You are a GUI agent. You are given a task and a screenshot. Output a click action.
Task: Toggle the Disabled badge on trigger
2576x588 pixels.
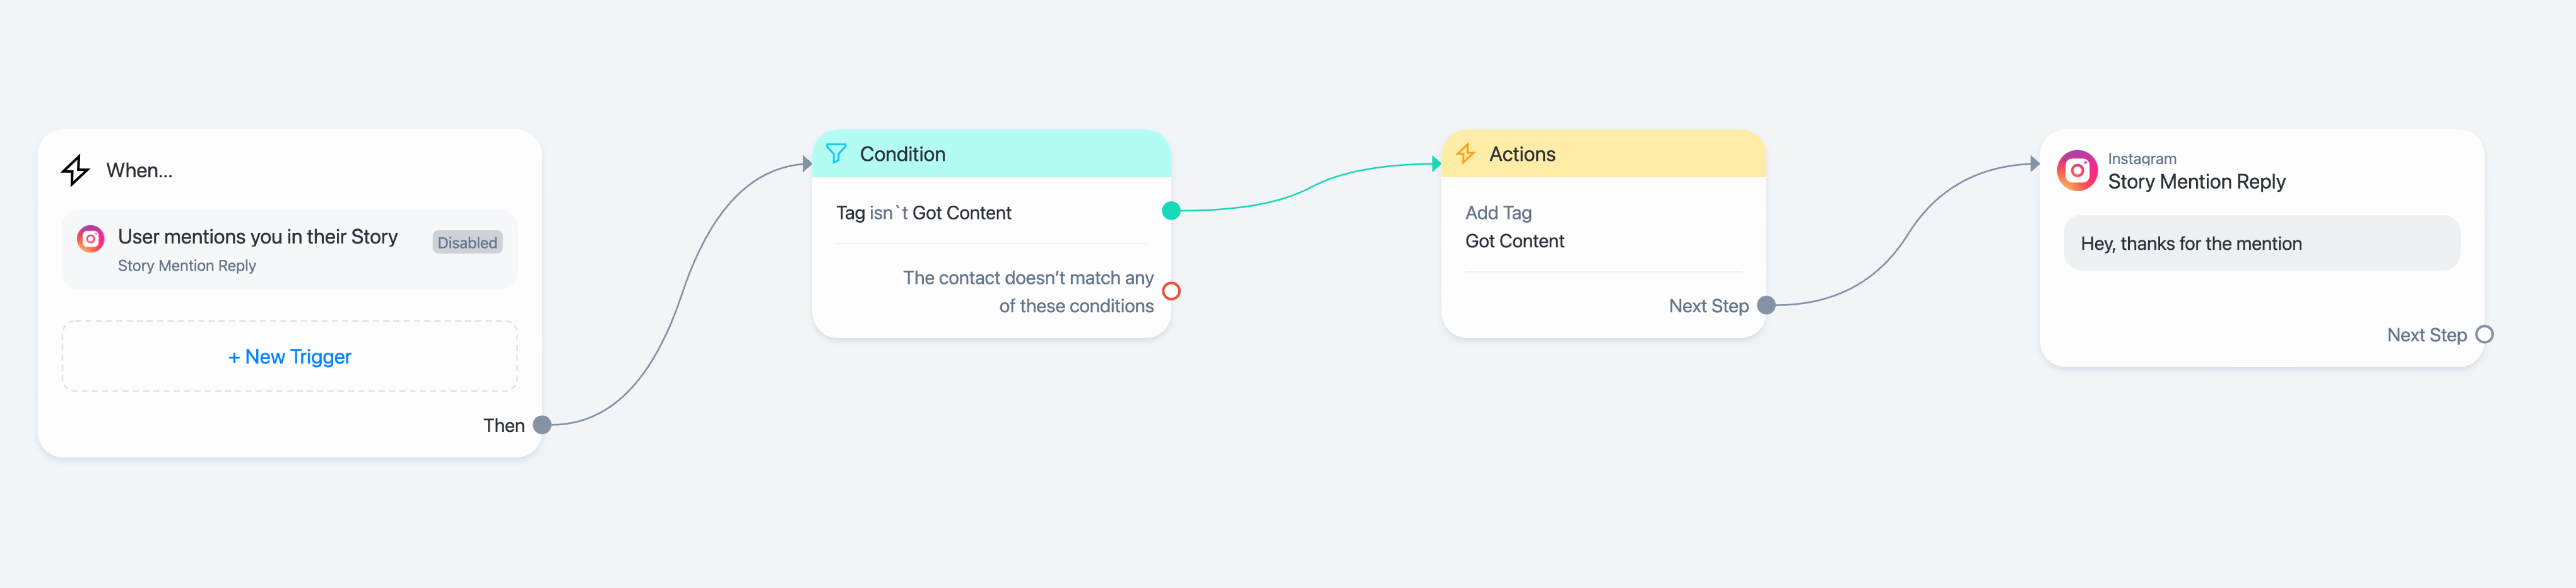point(467,242)
